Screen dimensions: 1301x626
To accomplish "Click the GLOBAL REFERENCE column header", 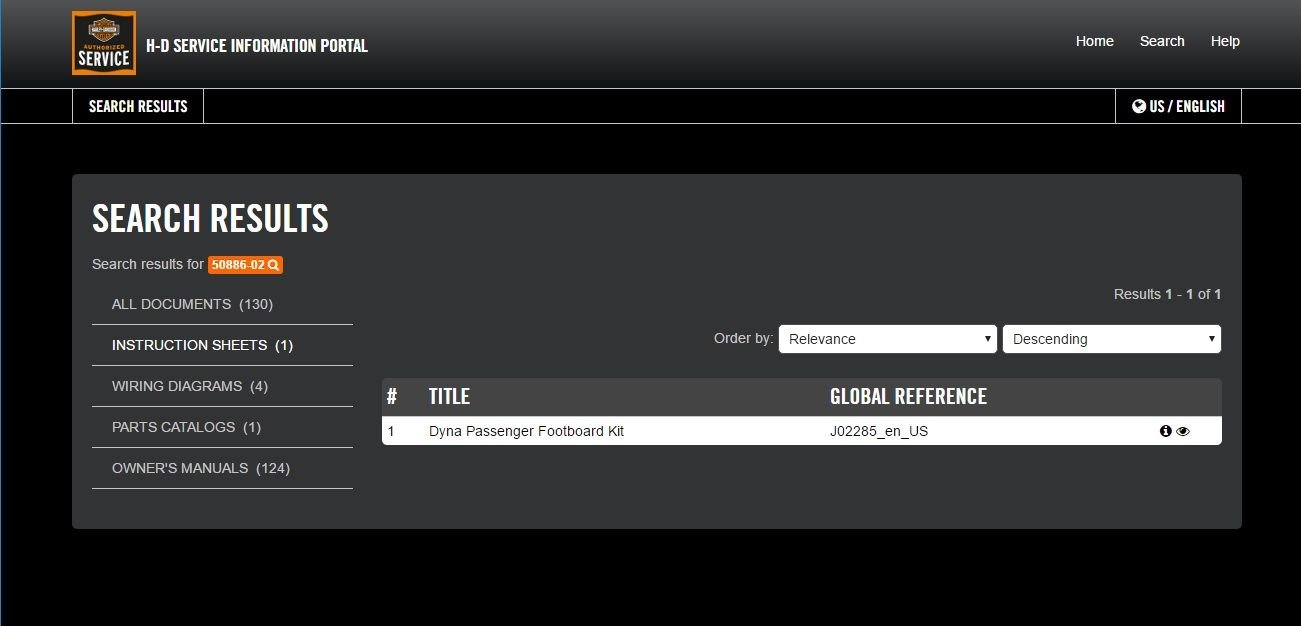I will click(908, 397).
